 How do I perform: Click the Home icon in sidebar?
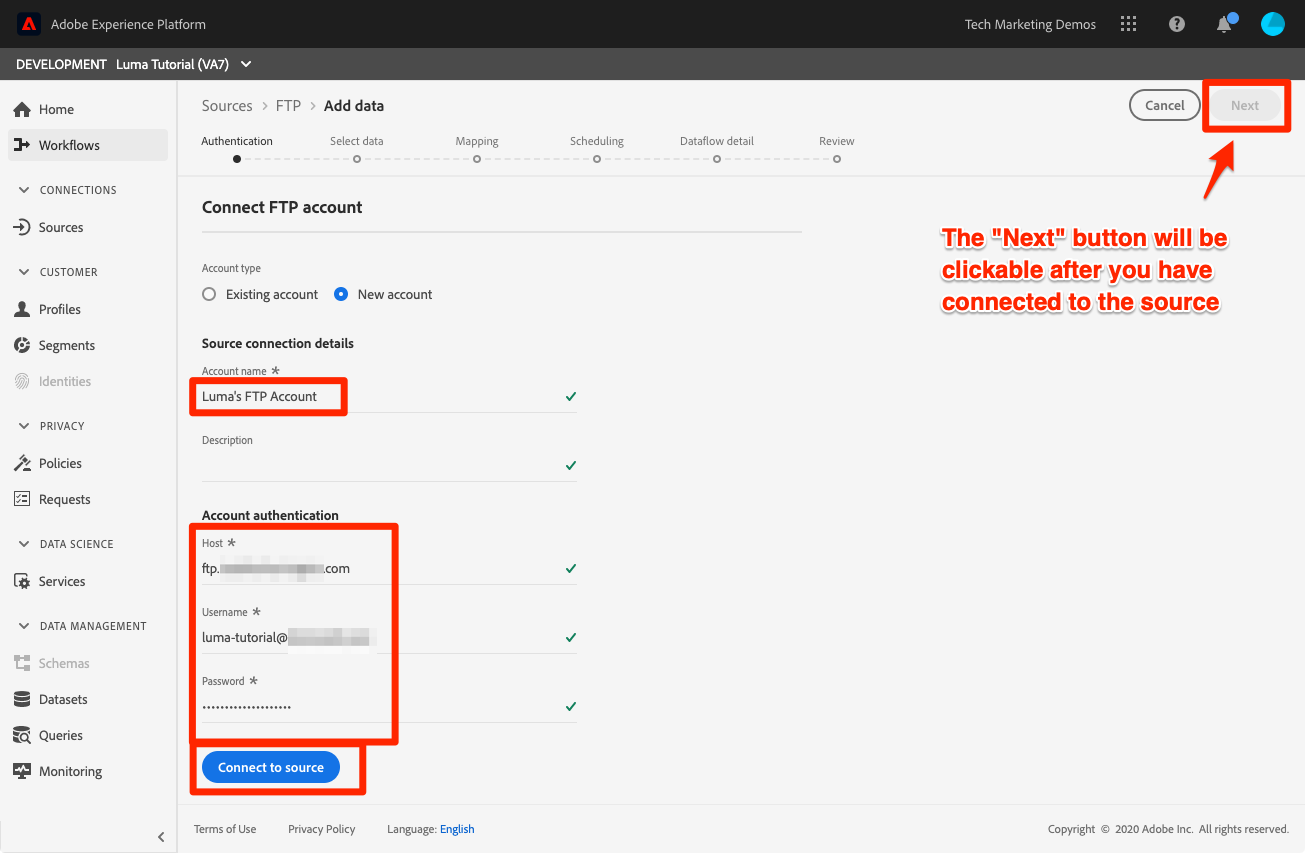(x=22, y=109)
